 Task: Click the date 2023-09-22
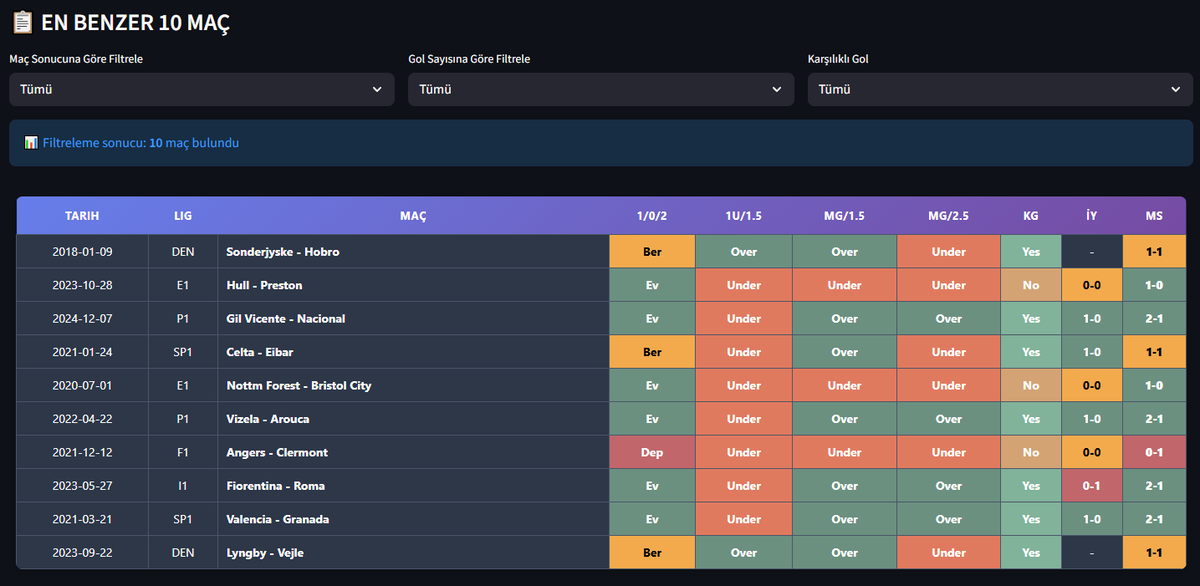82,553
